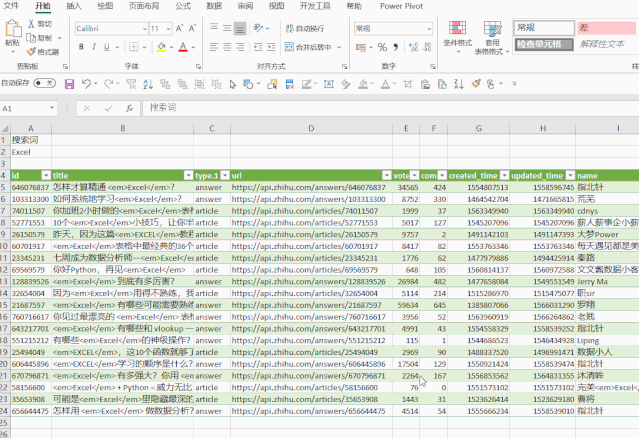The width and height of the screenshot is (639, 438).
Task: Click the clear filter funnel icon
Action: 131,84
